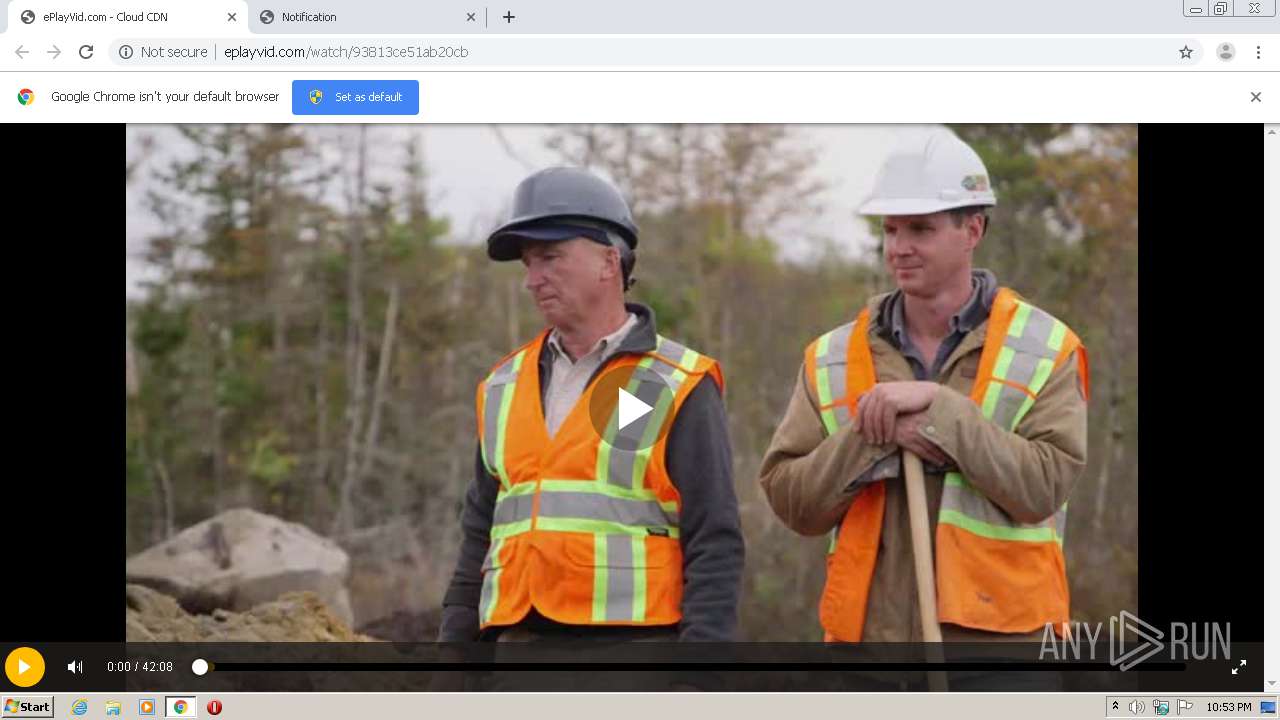Click the network tray icon
This screenshot has height=720, width=1280.
tap(1161, 707)
